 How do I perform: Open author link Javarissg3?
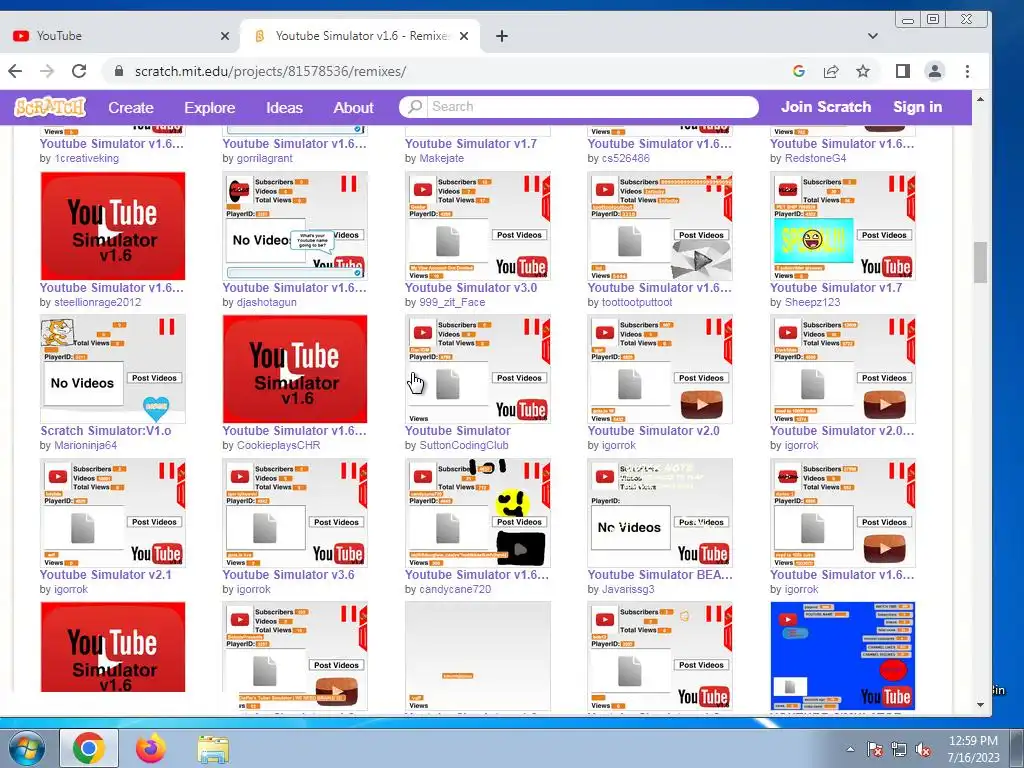[x=628, y=589]
